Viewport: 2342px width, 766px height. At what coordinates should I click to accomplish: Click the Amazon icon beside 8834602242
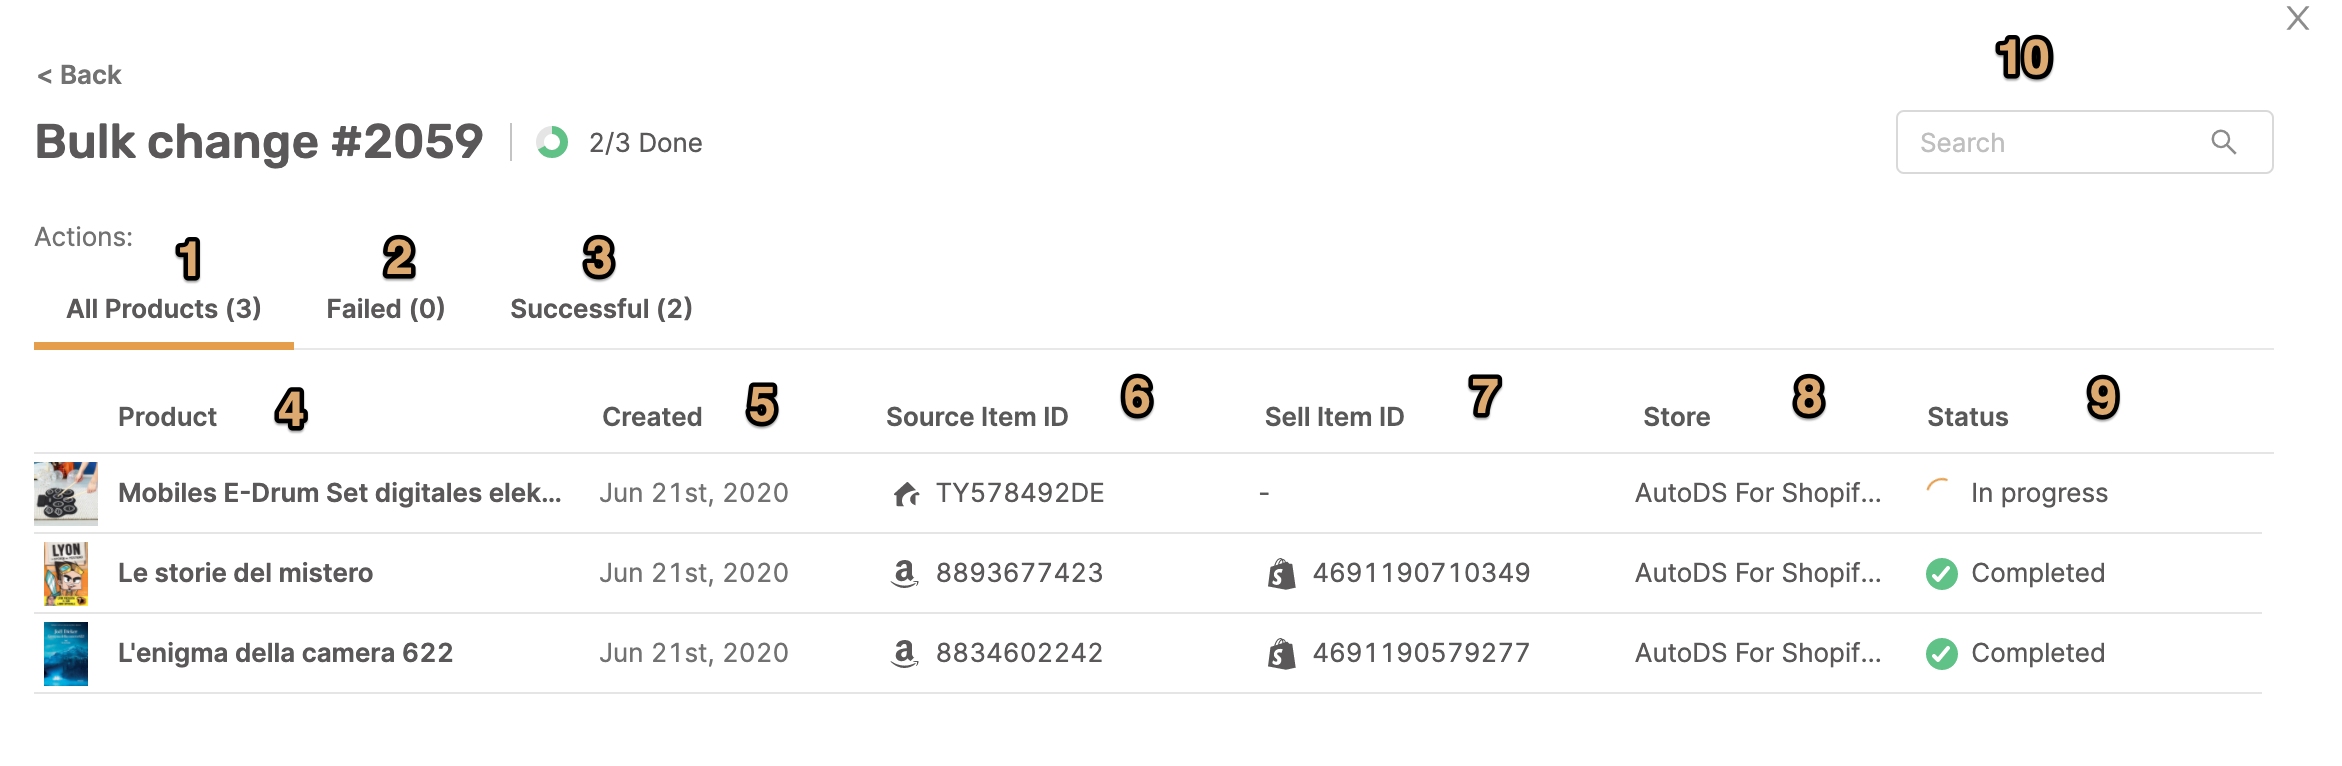904,653
